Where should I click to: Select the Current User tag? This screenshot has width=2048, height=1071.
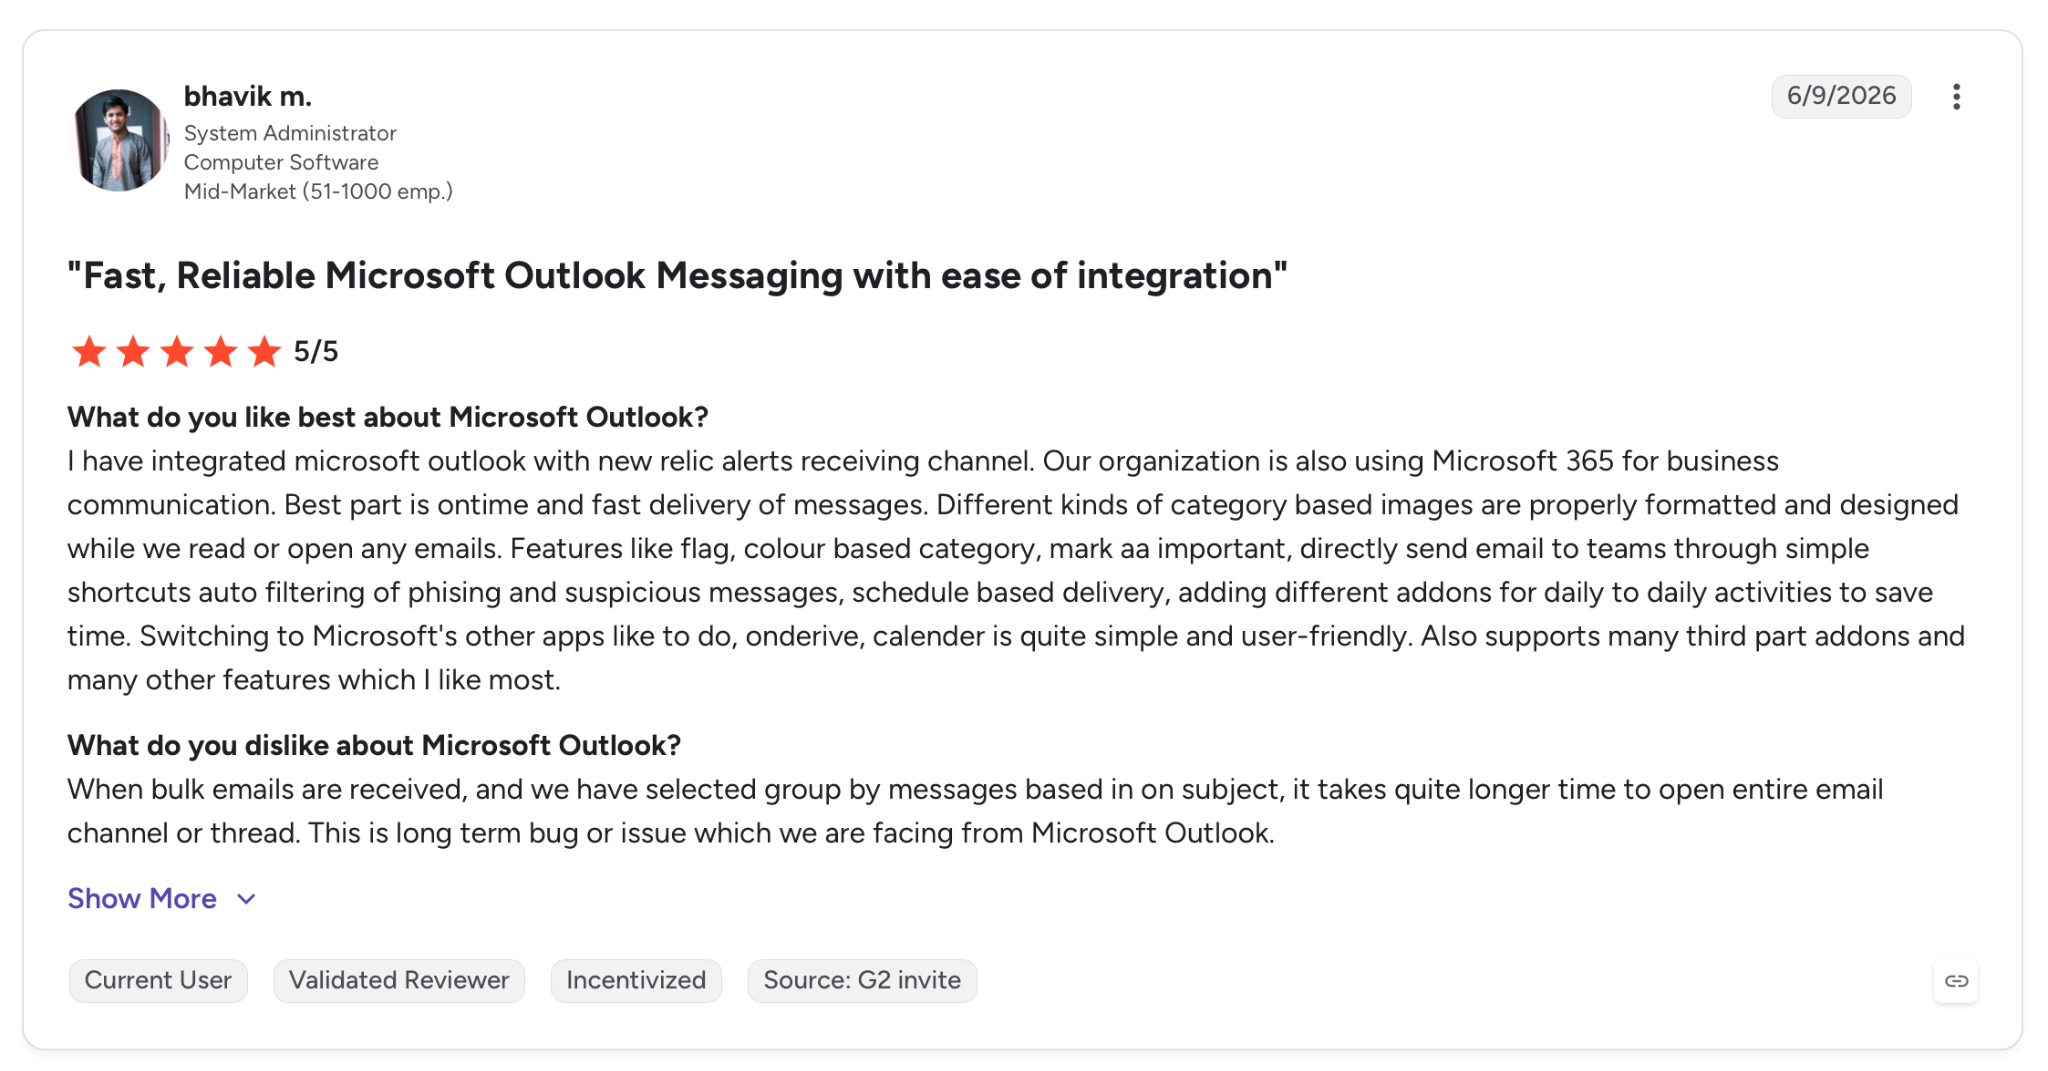tap(158, 981)
